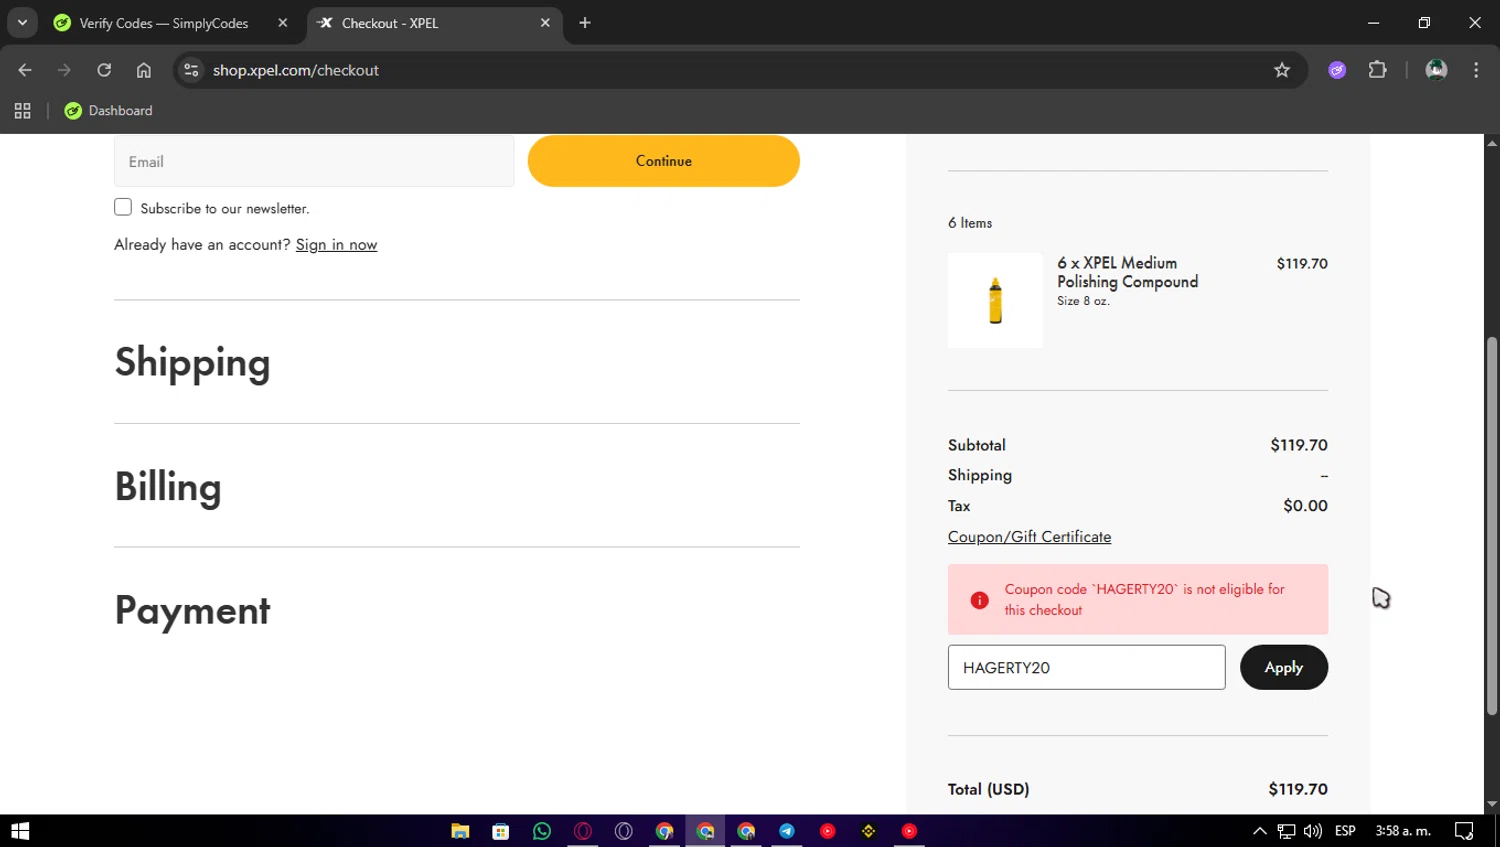Open the Extensions puzzle-piece menu
The image size is (1500, 847).
click(1378, 70)
